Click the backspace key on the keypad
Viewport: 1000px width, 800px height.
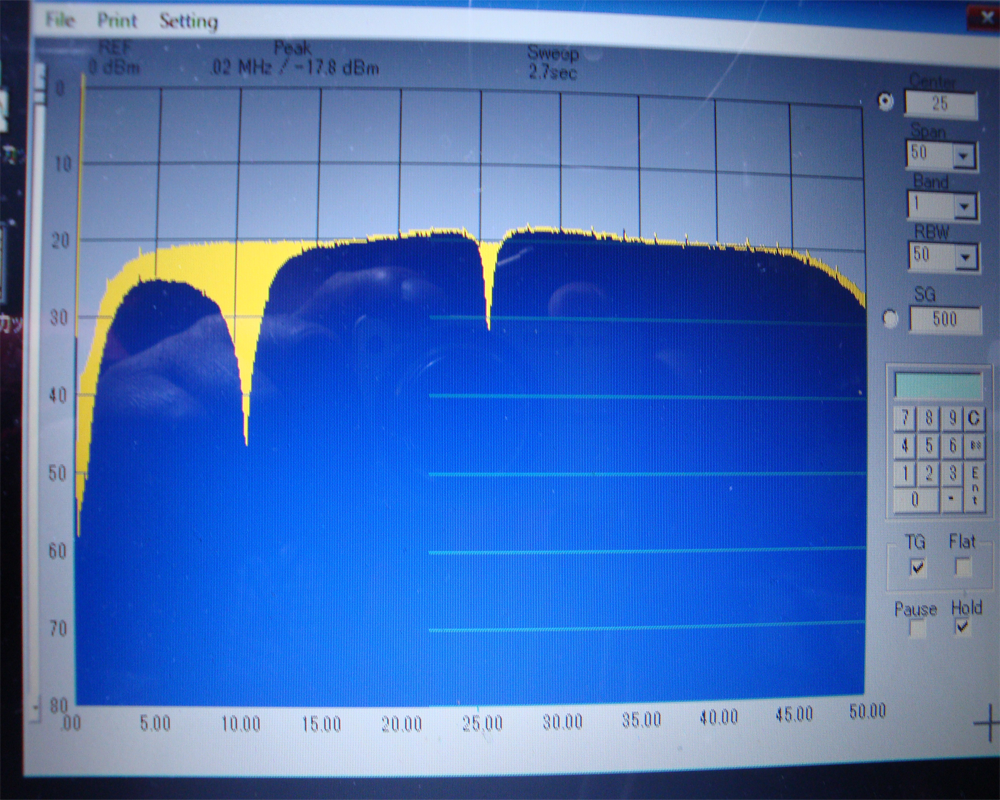pos(975,445)
